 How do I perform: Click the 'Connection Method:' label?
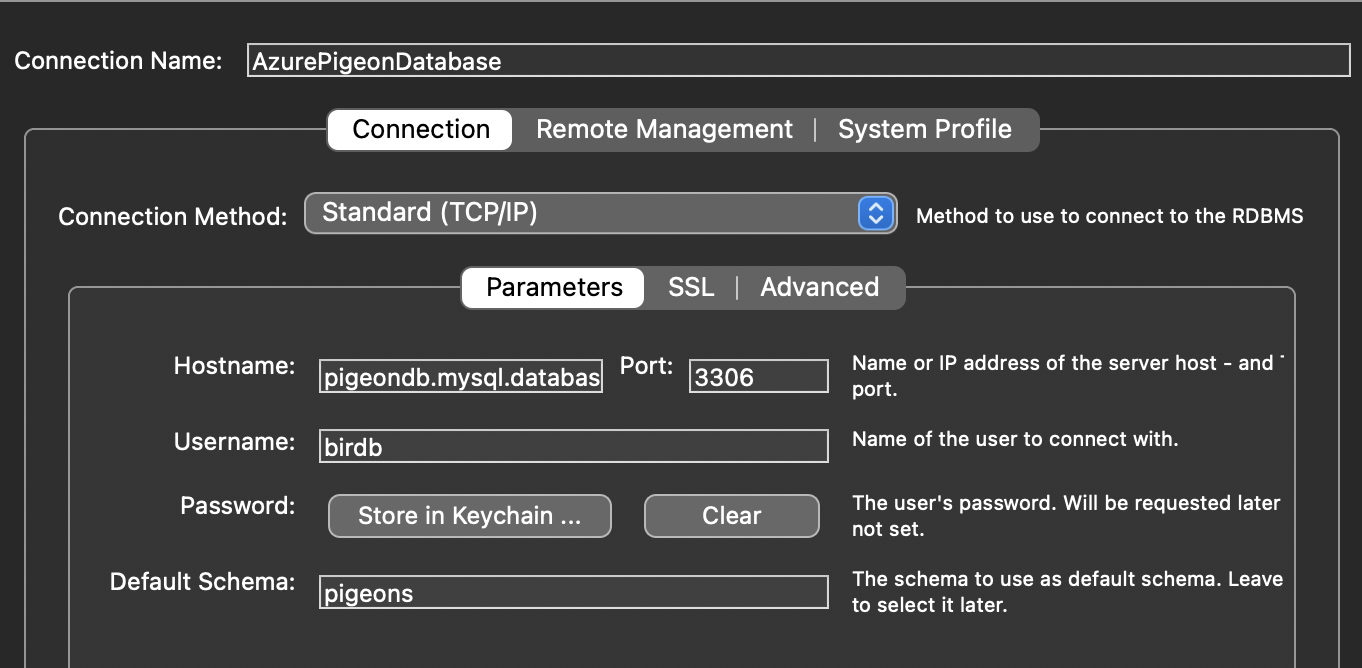[x=173, y=216]
